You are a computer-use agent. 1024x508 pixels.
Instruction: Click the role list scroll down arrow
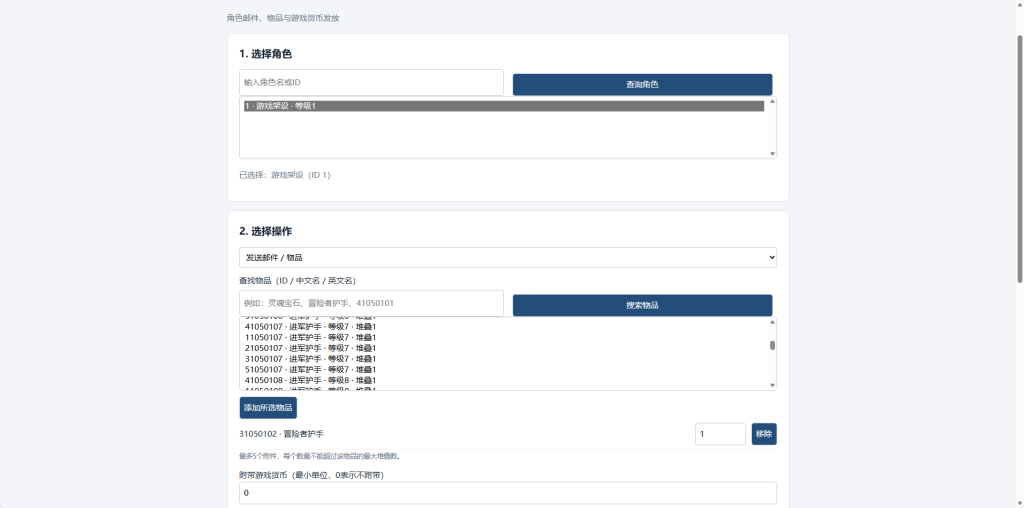coord(773,154)
